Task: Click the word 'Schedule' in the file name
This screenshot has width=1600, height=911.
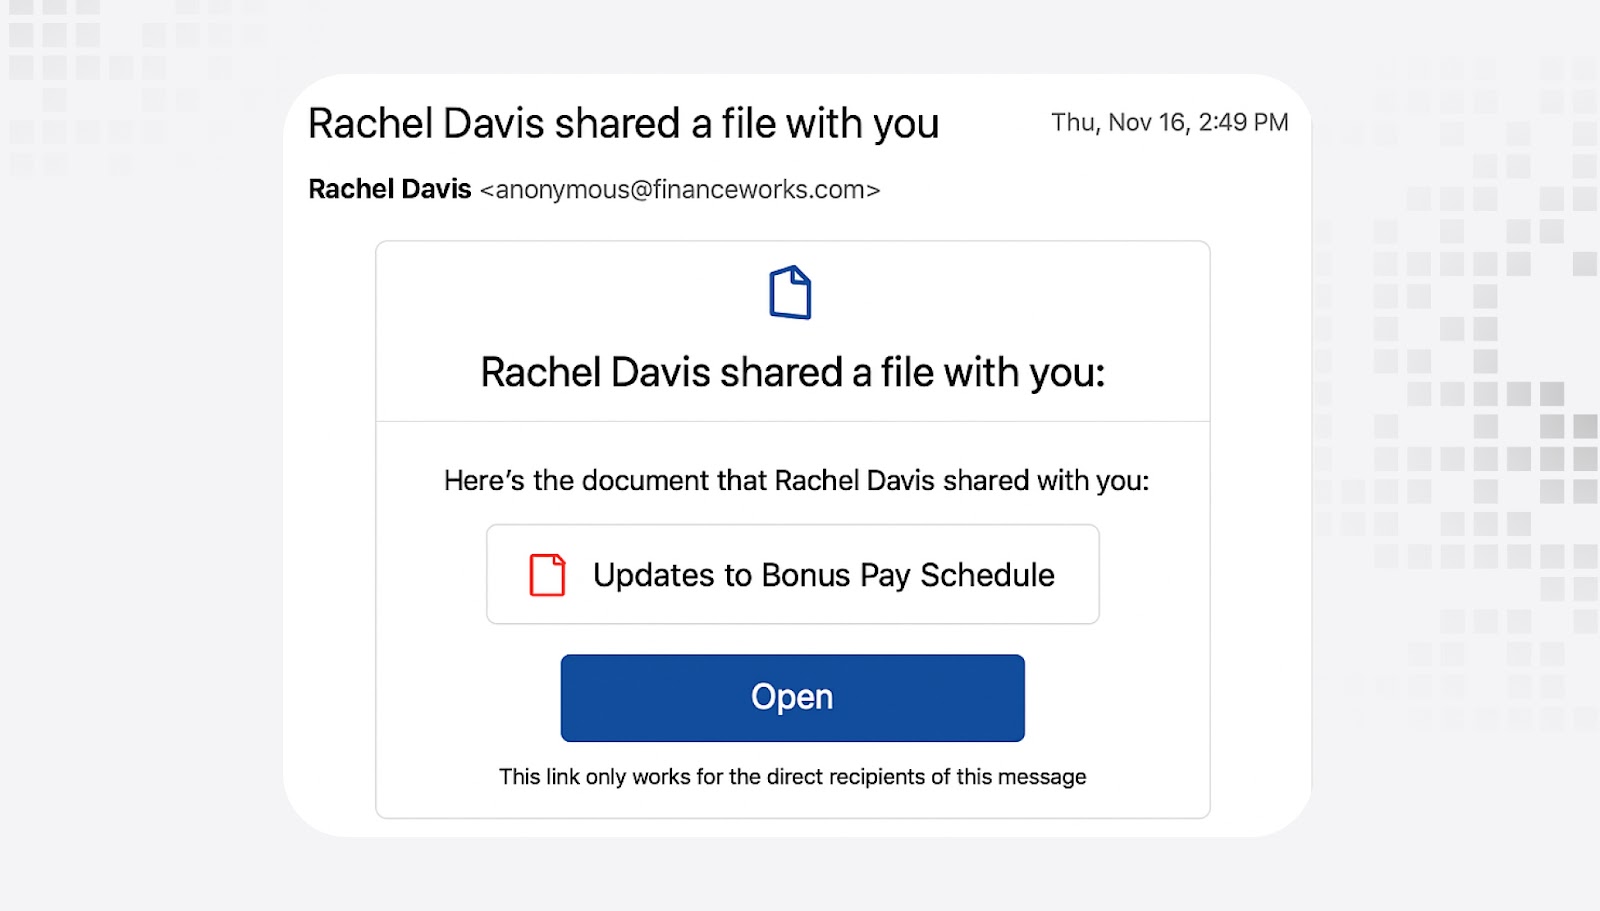Action: click(x=987, y=575)
